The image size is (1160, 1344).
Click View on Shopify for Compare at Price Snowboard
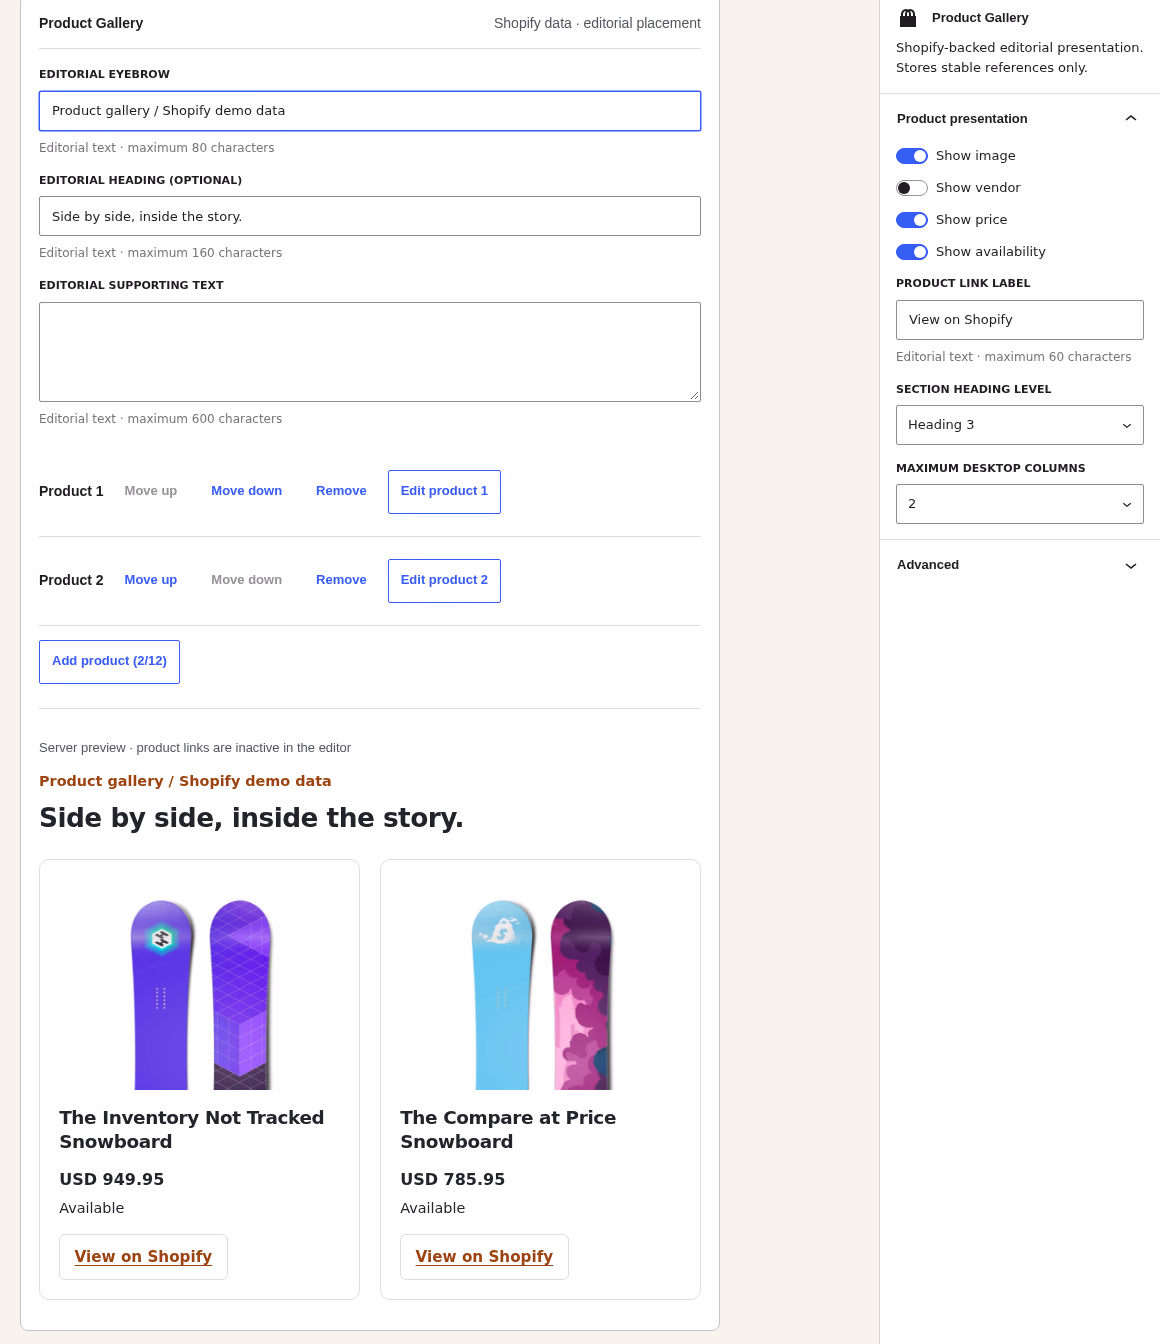point(484,1257)
